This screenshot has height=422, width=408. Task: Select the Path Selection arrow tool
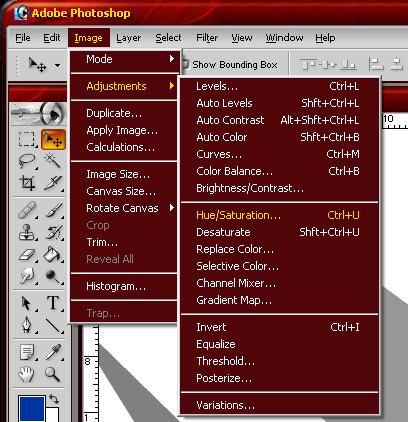click(27, 303)
